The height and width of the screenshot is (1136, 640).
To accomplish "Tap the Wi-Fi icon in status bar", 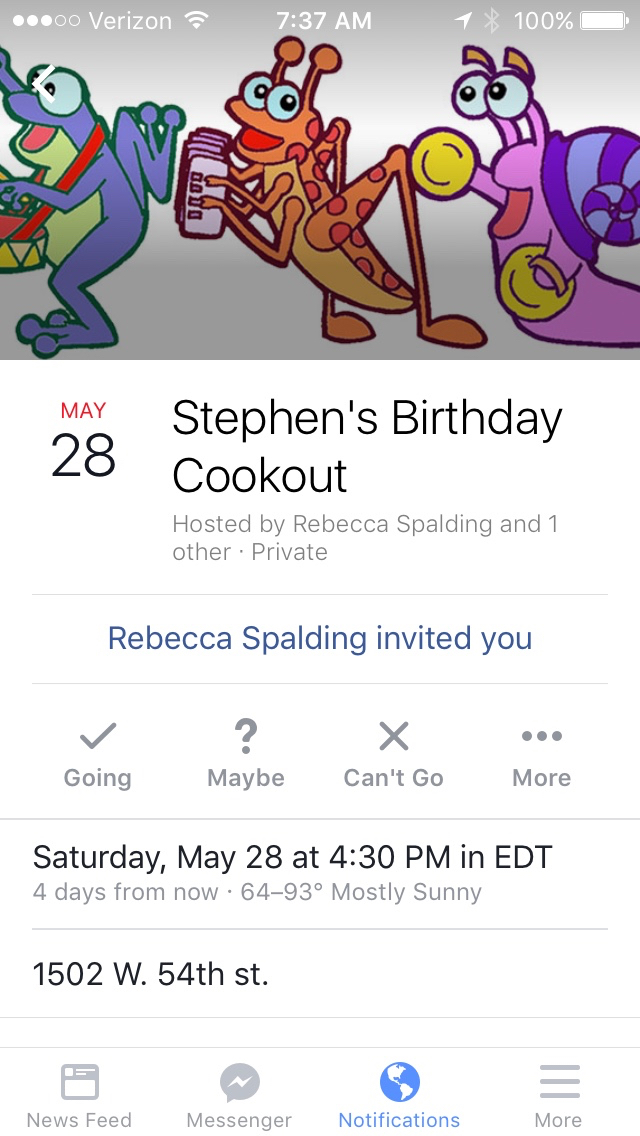I will pyautogui.click(x=196, y=20).
